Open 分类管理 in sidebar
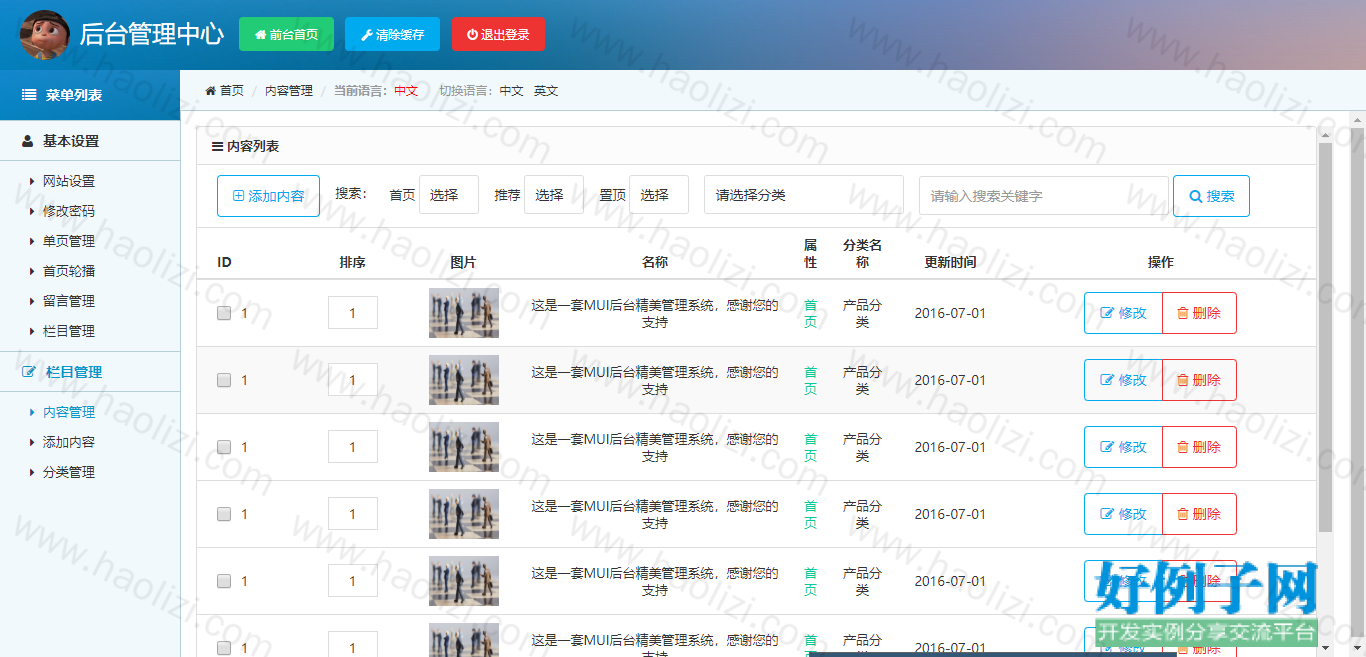Screen dimensions: 1366x657 point(69,472)
